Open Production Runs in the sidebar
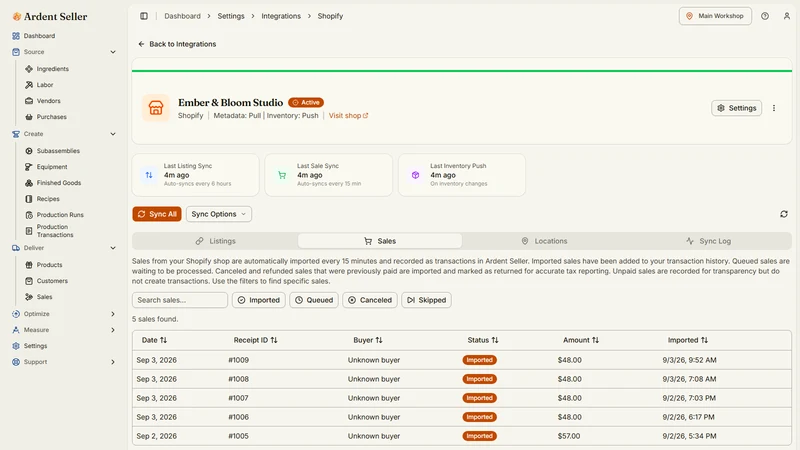This screenshot has height=450, width=800. click(x=60, y=215)
